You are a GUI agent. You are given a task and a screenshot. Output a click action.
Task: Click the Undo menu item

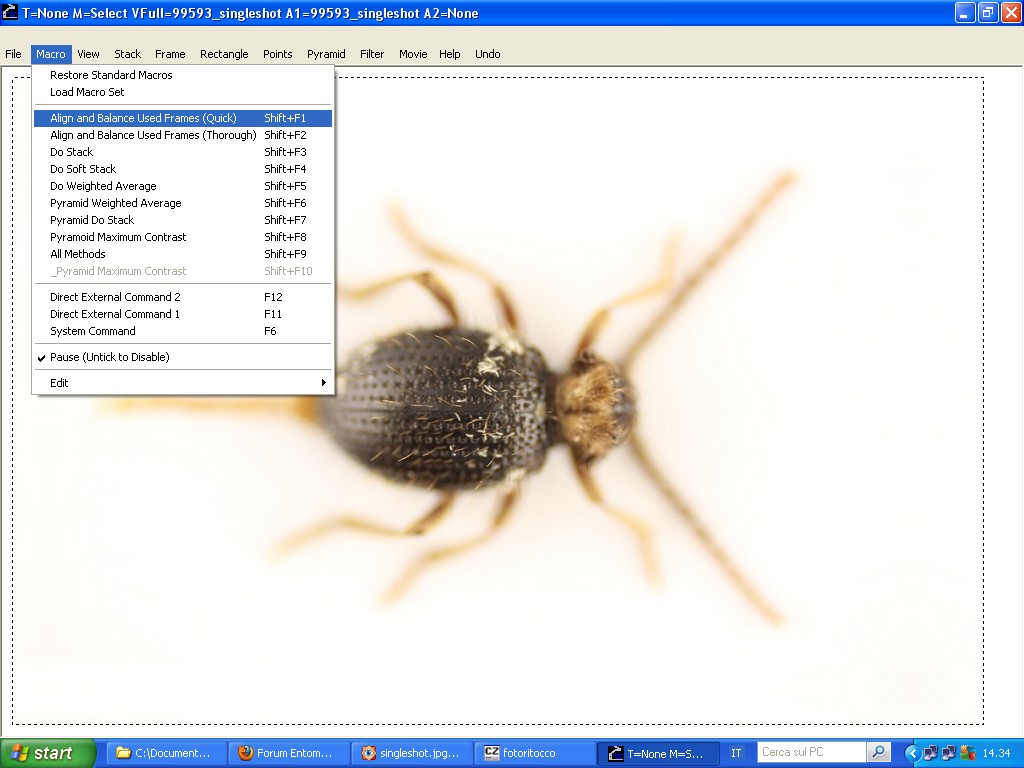487,54
